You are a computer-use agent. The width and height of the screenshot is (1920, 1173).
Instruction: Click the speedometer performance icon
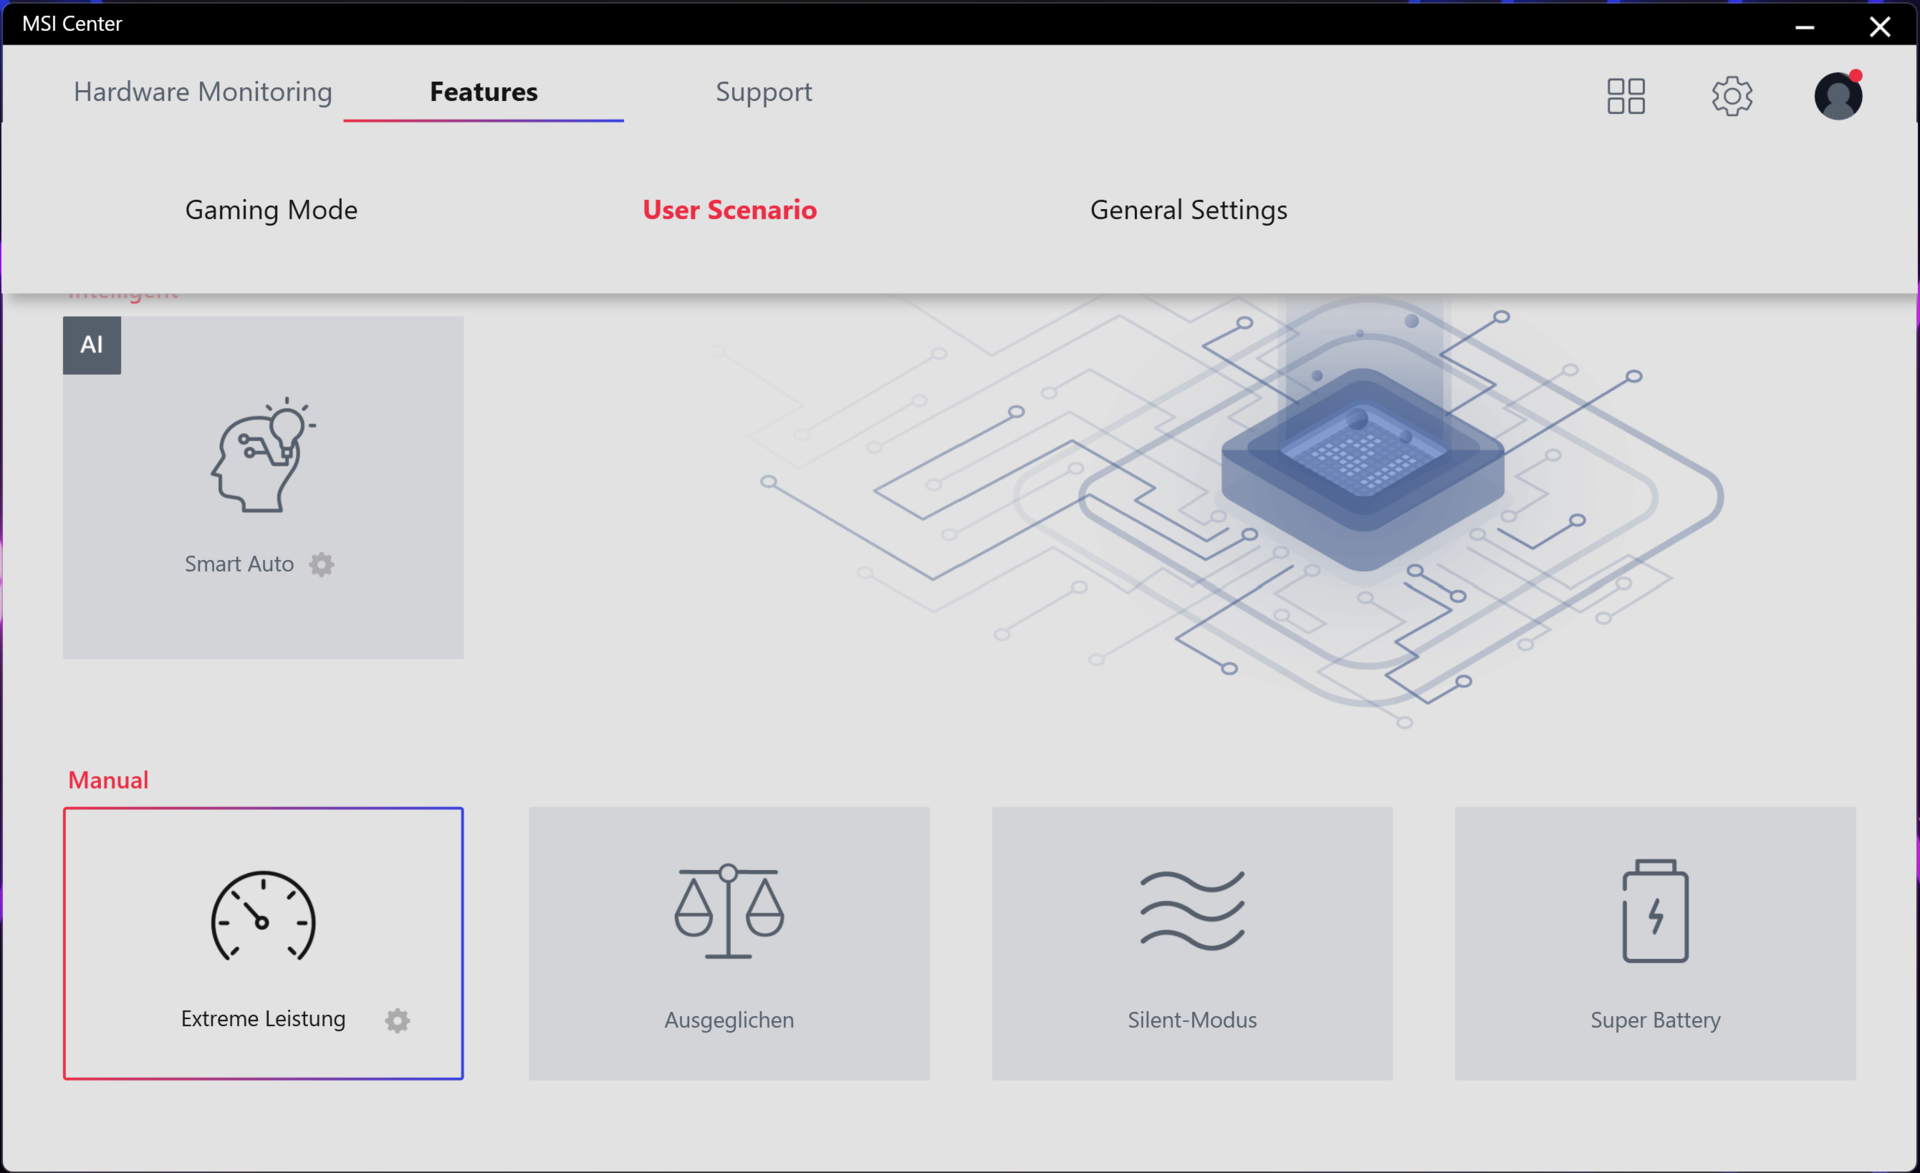263,916
